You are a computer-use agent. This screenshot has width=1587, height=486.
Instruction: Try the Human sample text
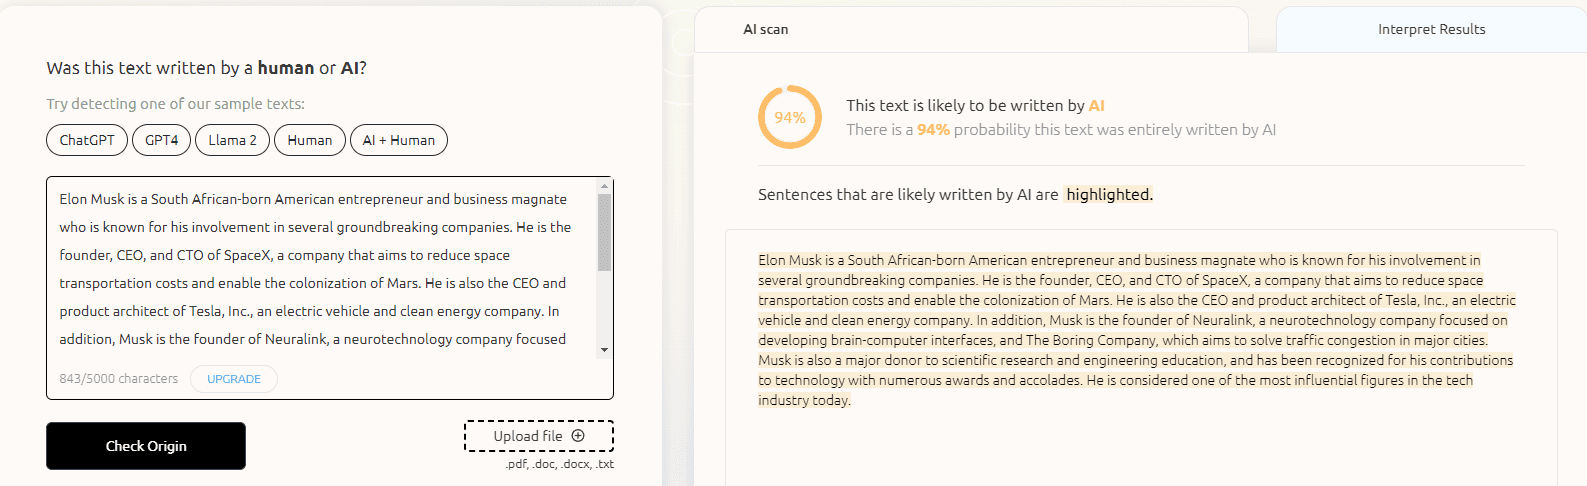(x=310, y=140)
